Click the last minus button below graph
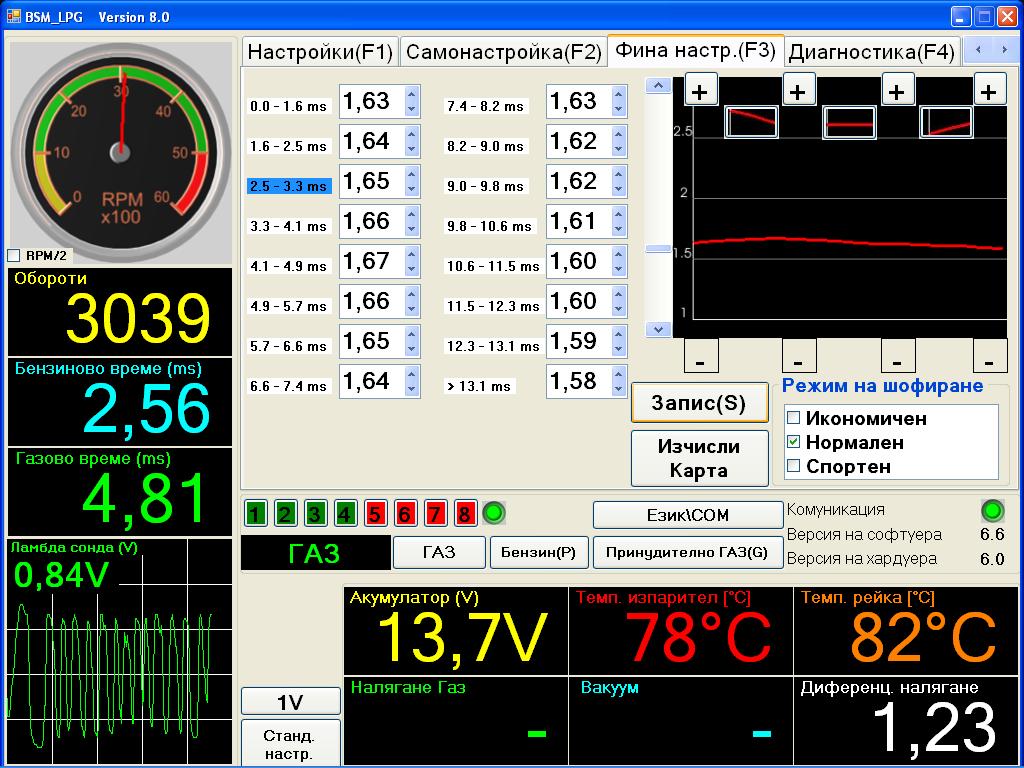The image size is (1024, 768). (989, 356)
